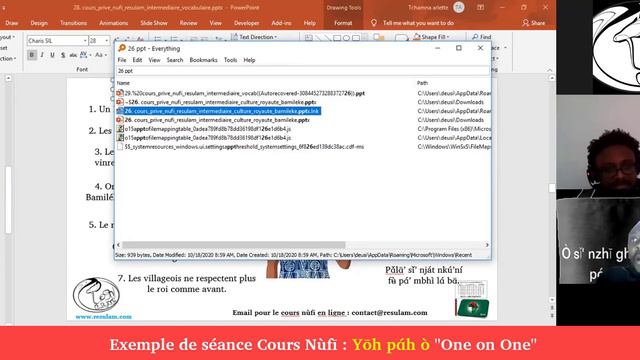
Task: Switch to the Slide Show tab in PowerPoint
Action: pos(154,23)
